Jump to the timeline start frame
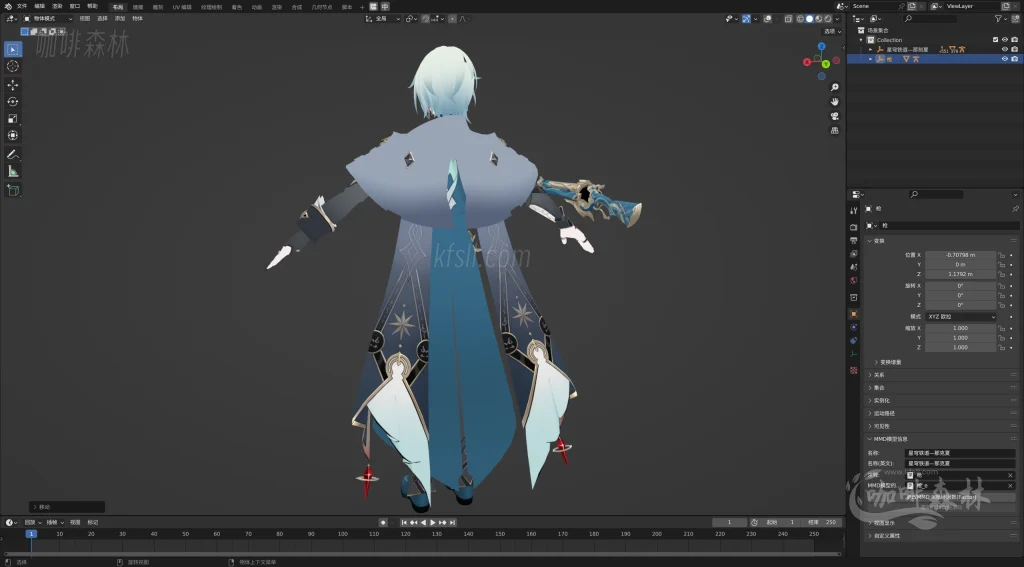This screenshot has height=567, width=1024. (404, 523)
